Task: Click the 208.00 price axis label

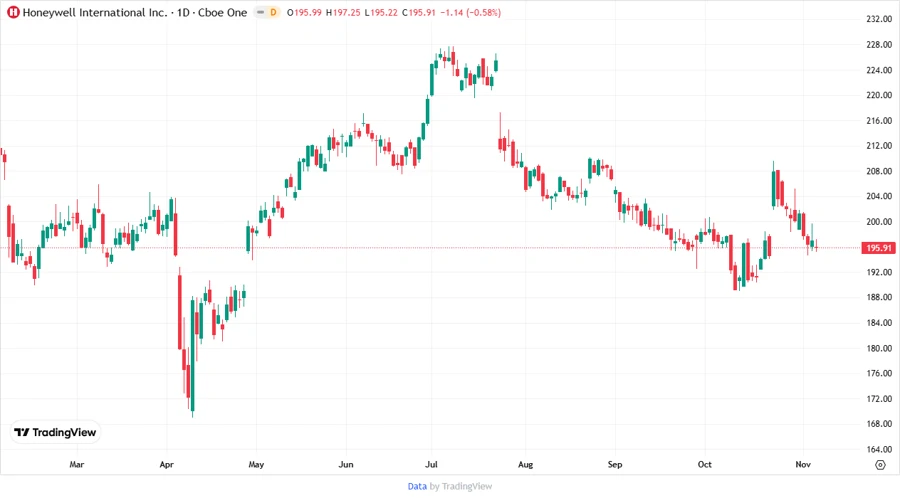Action: pos(879,171)
